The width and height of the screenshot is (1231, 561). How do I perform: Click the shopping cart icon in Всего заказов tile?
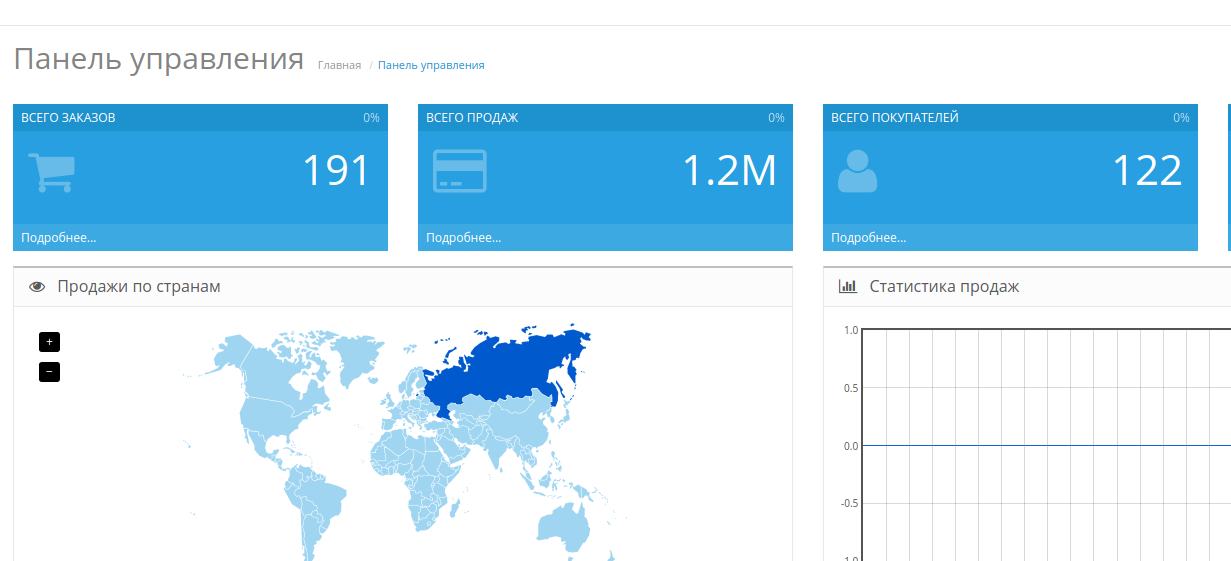51,172
